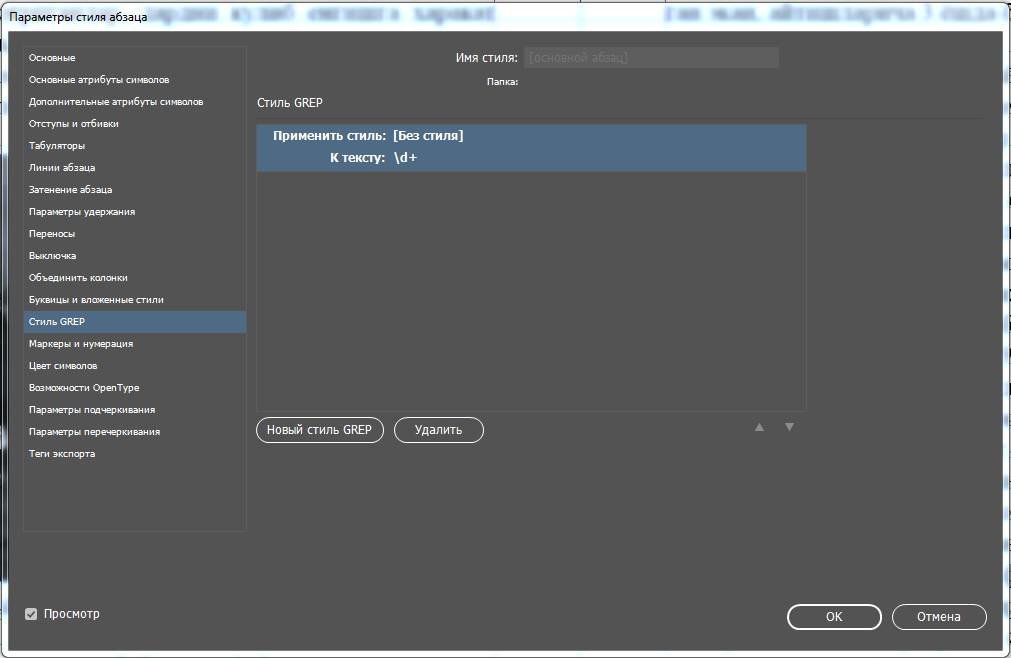This screenshot has height=658, width=1011.
Task: Open Параметры удержания section
Action: point(135,211)
